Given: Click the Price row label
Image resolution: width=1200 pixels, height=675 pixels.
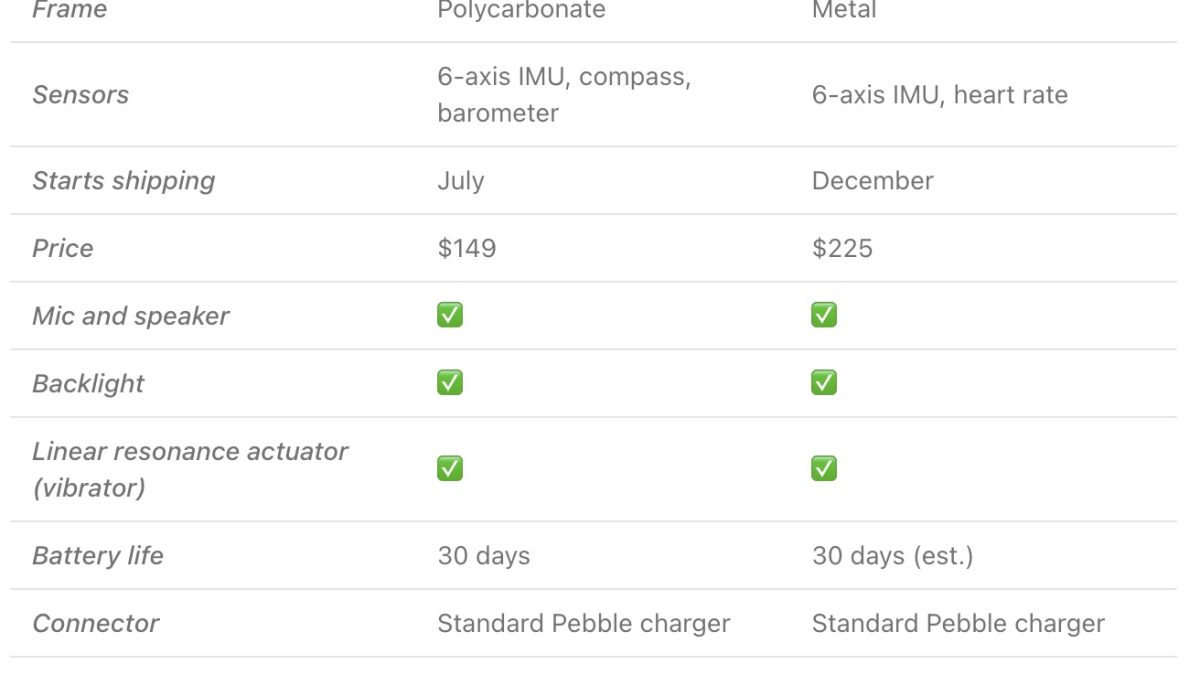Looking at the screenshot, I should pos(62,248).
